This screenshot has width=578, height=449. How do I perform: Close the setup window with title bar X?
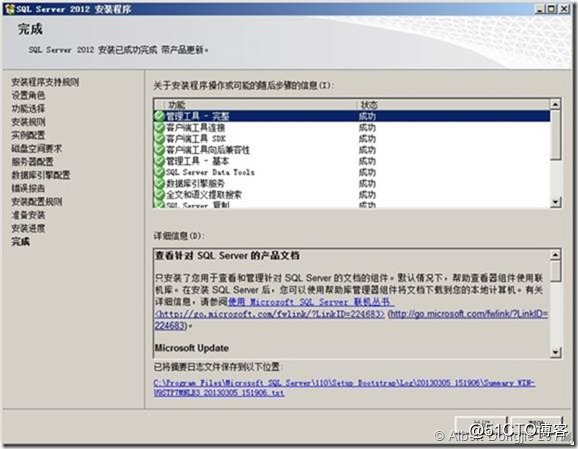tap(564, 8)
